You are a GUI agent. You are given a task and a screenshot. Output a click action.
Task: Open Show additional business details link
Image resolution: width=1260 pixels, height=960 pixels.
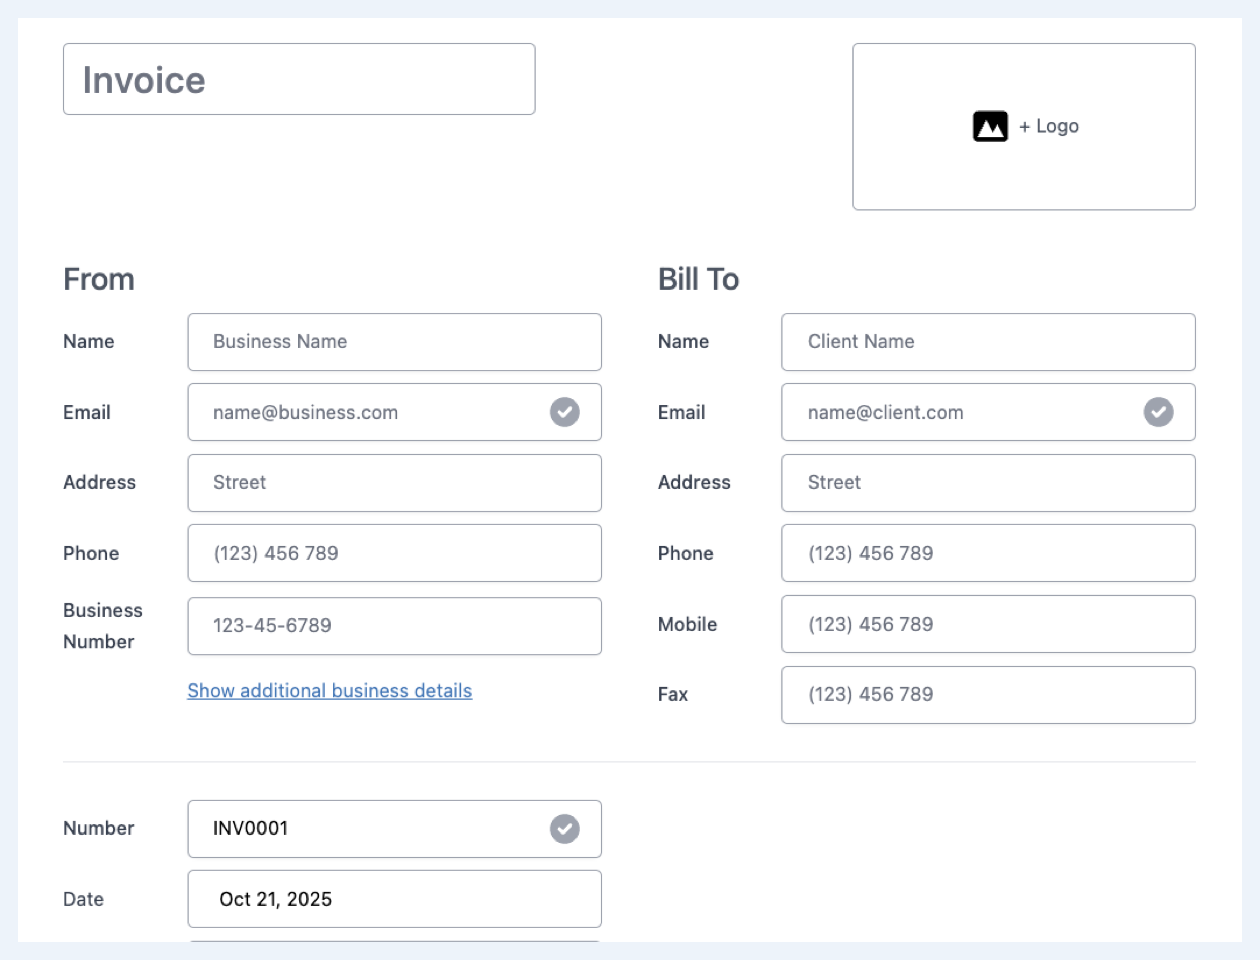329,691
